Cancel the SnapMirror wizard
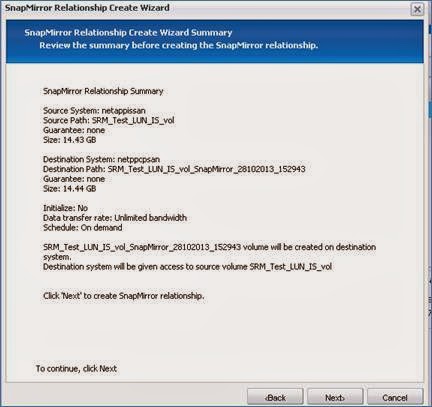Viewport: 432px width, 407px height. click(x=395, y=397)
